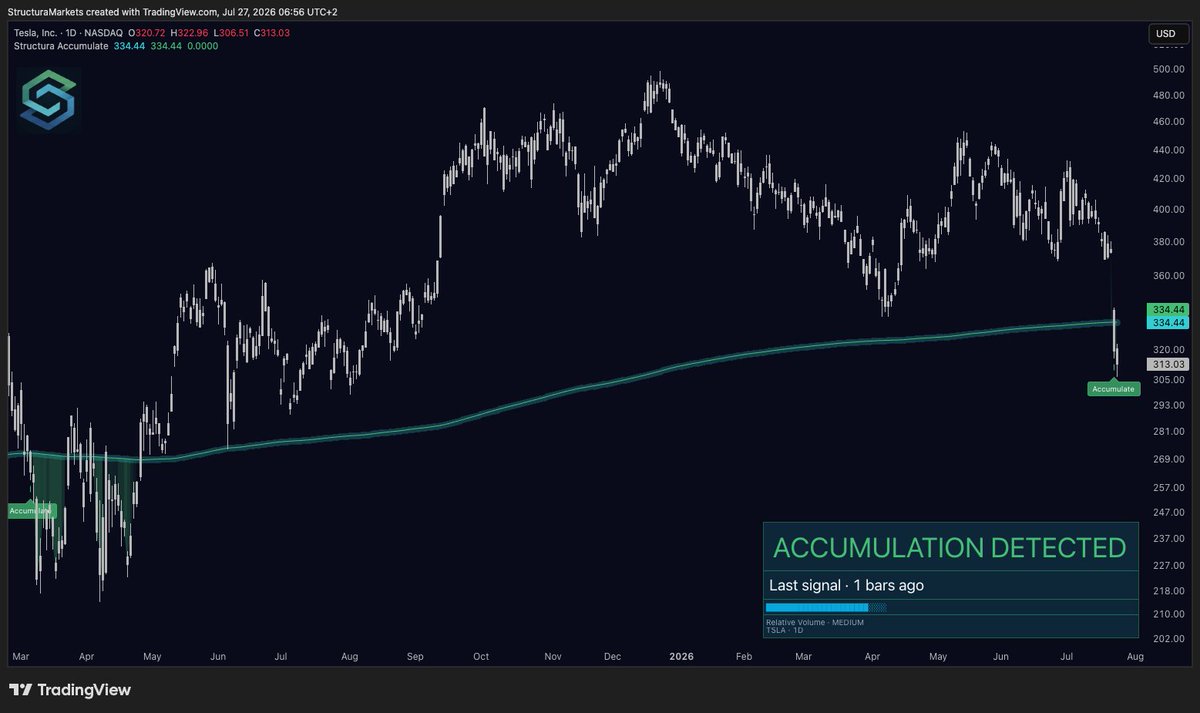Click the 210.00 price axis label
Viewport: 1200px width, 713px height.
click(1168, 614)
